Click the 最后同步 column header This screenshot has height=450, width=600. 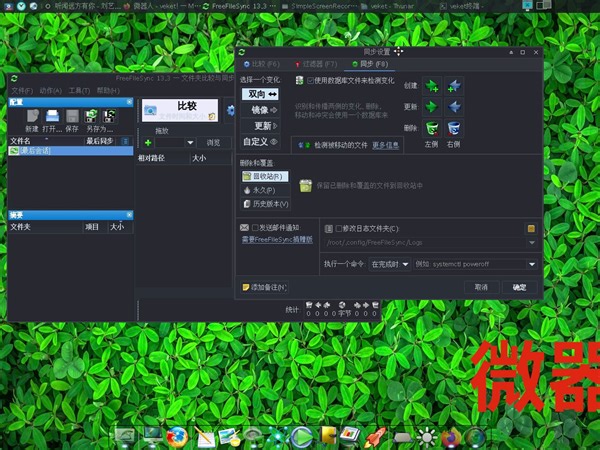tap(99, 141)
